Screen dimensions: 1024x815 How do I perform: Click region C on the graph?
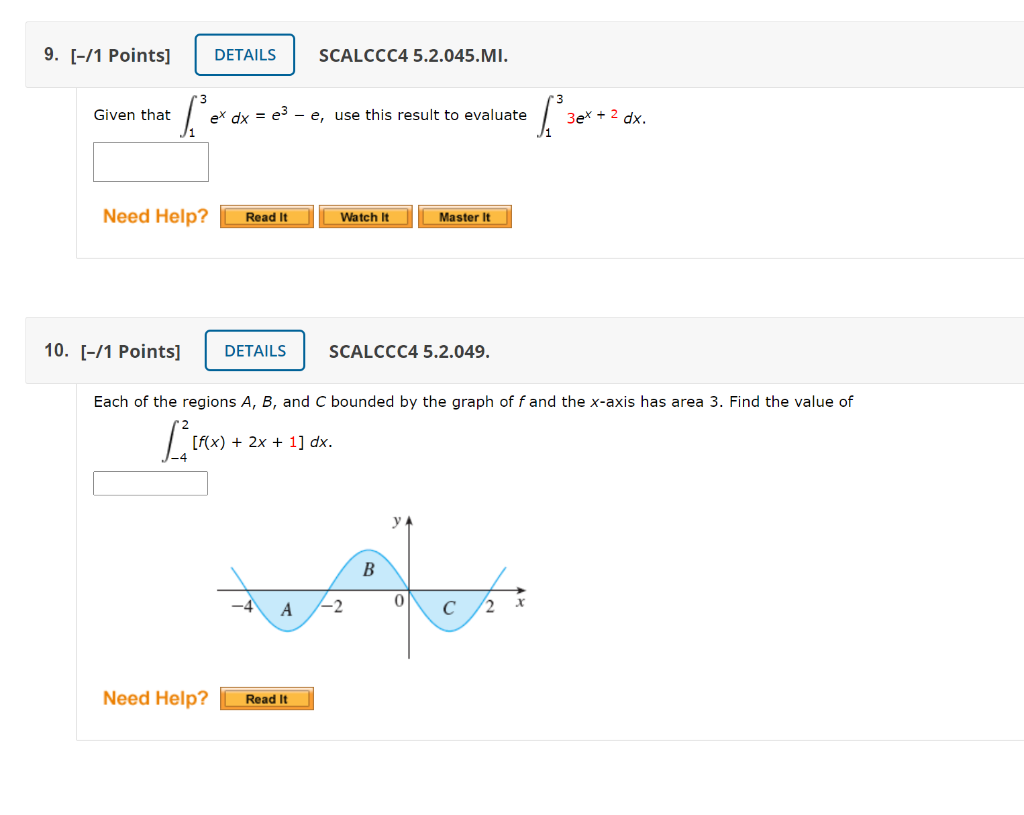click(x=449, y=605)
